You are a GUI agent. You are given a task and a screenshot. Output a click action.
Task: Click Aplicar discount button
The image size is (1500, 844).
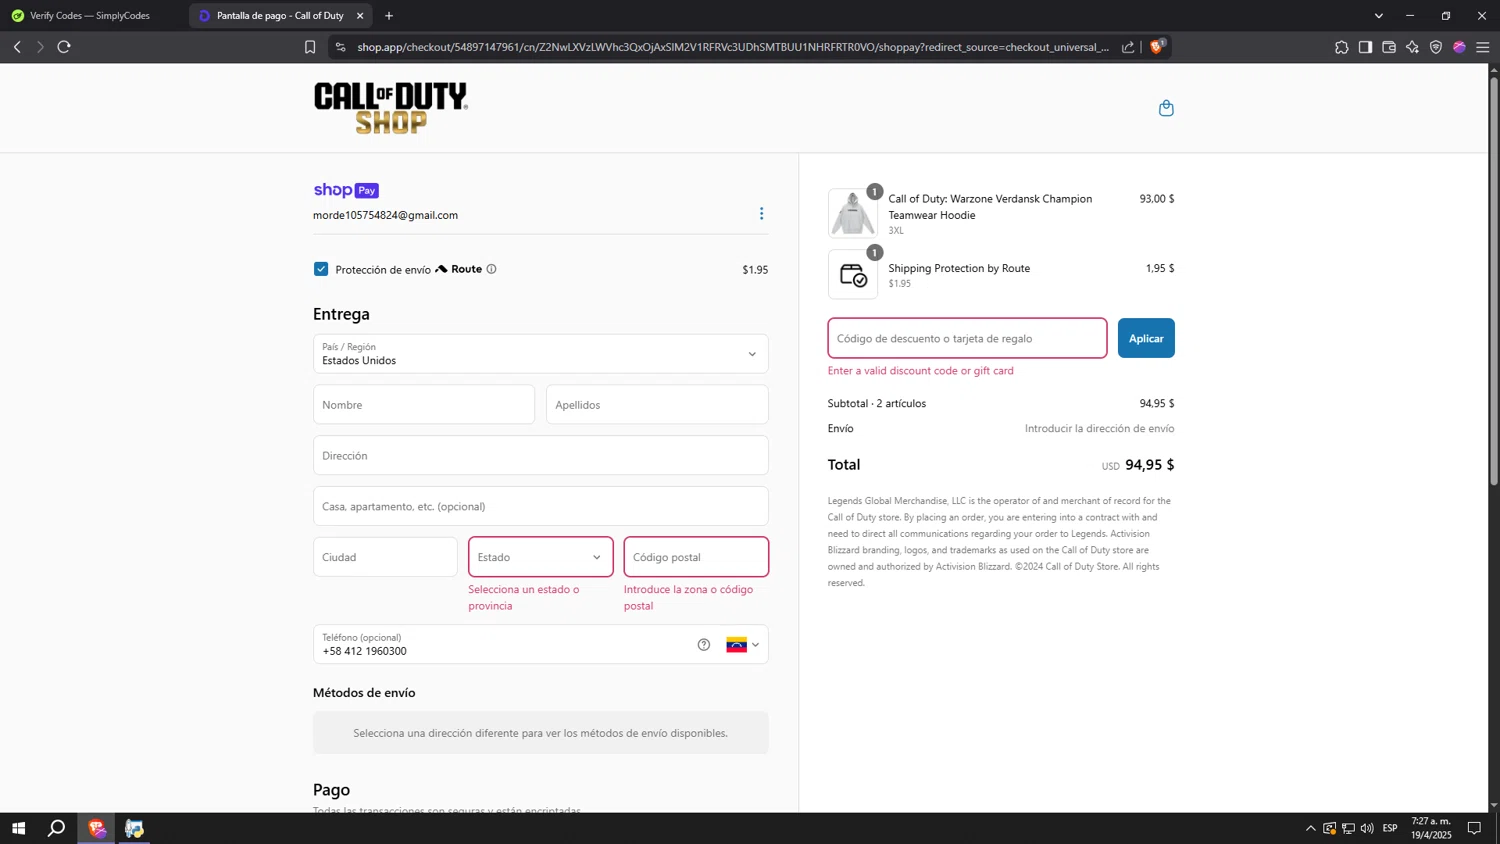[1146, 338]
